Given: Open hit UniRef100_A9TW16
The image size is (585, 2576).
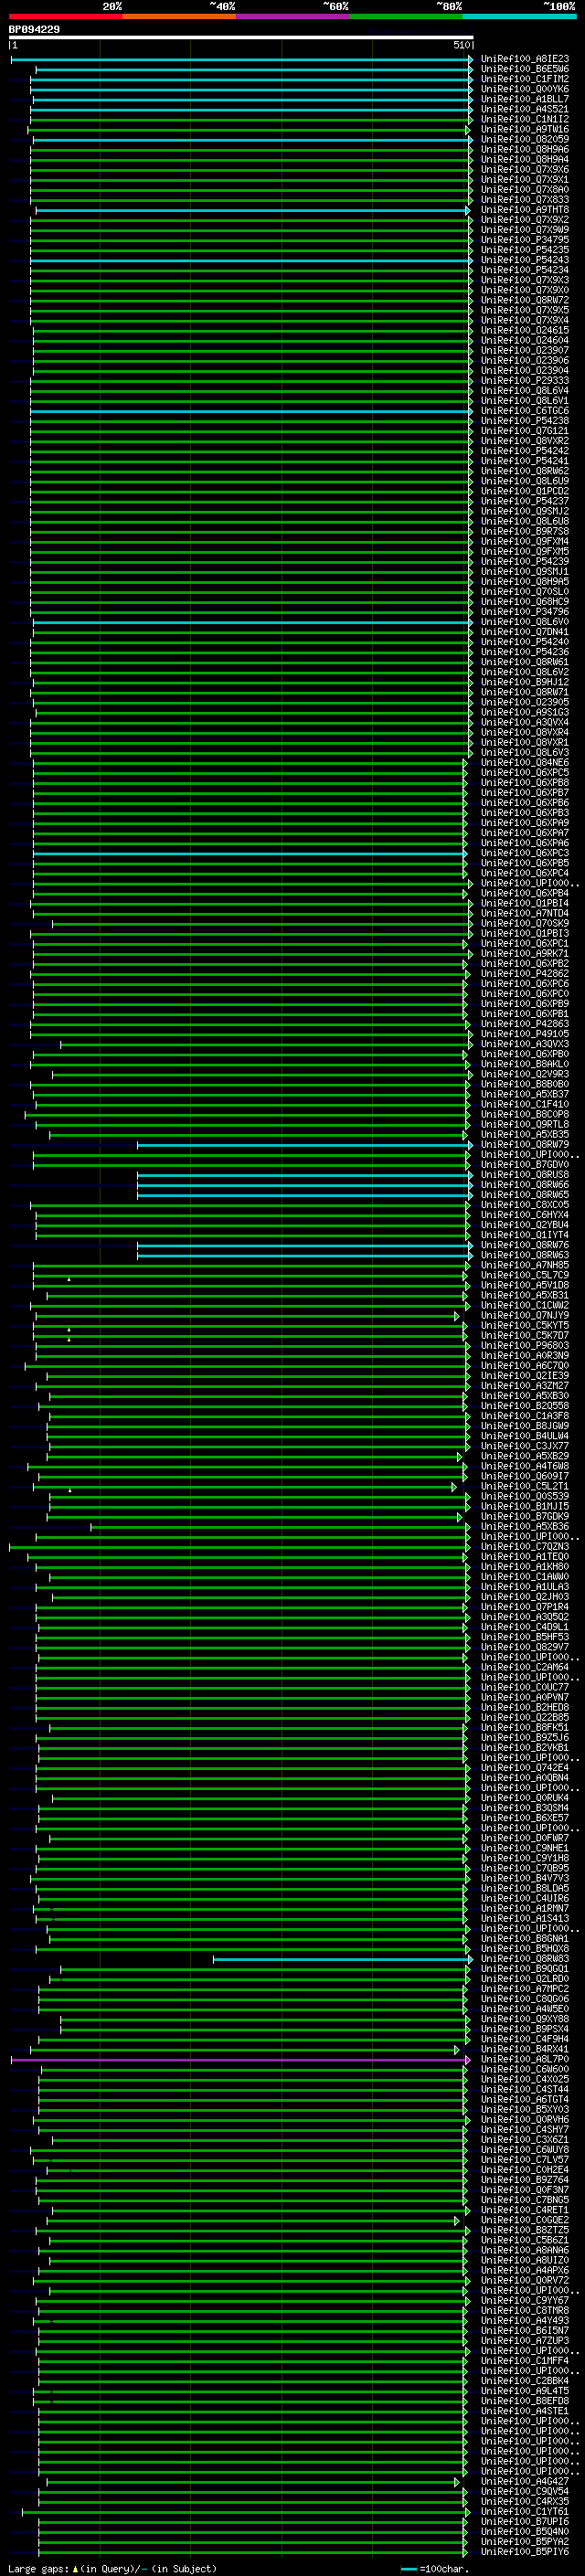Looking at the screenshot, I should pos(524,129).
